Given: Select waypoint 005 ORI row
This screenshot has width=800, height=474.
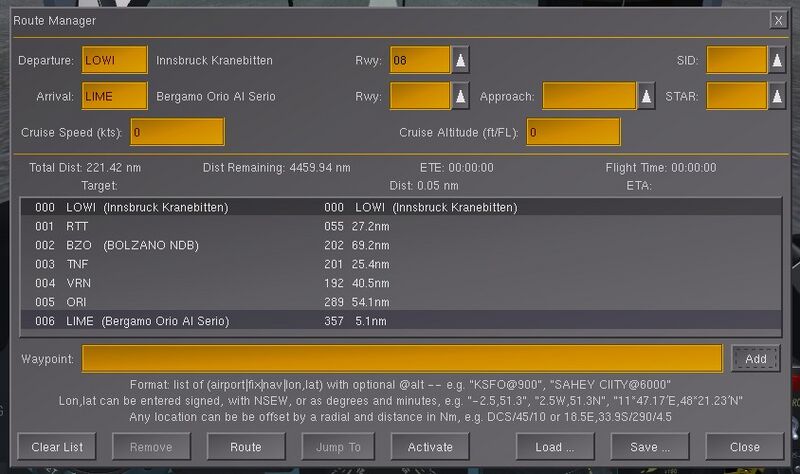Looking at the screenshot, I should (401, 302).
